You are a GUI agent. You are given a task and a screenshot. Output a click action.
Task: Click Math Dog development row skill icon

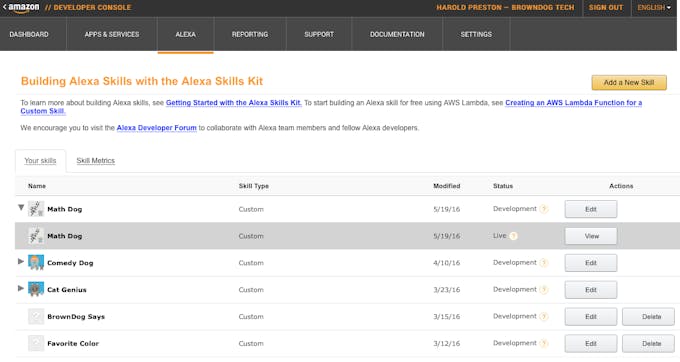36,209
